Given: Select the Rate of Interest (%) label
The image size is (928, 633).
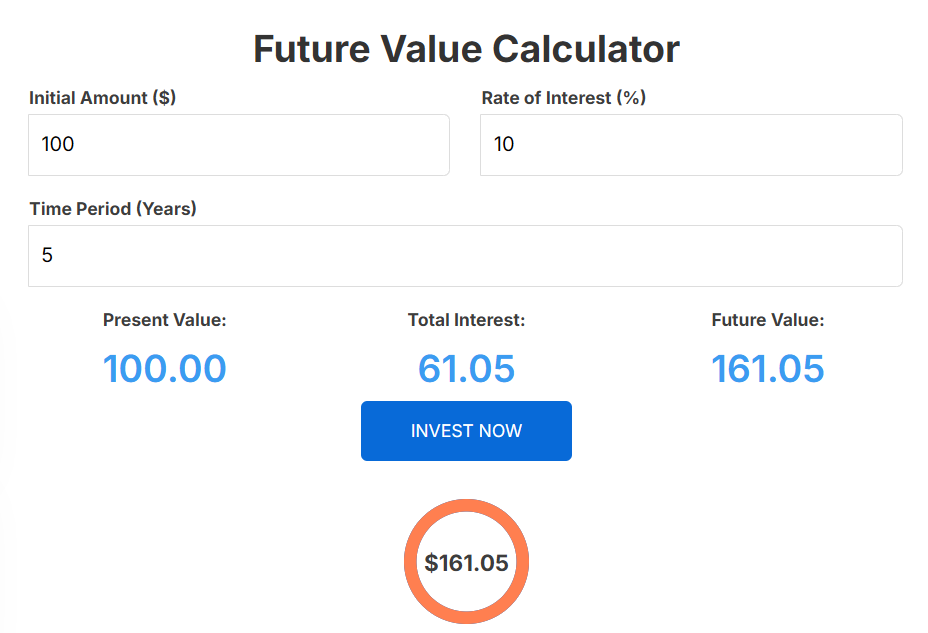Looking at the screenshot, I should click(x=564, y=98).
